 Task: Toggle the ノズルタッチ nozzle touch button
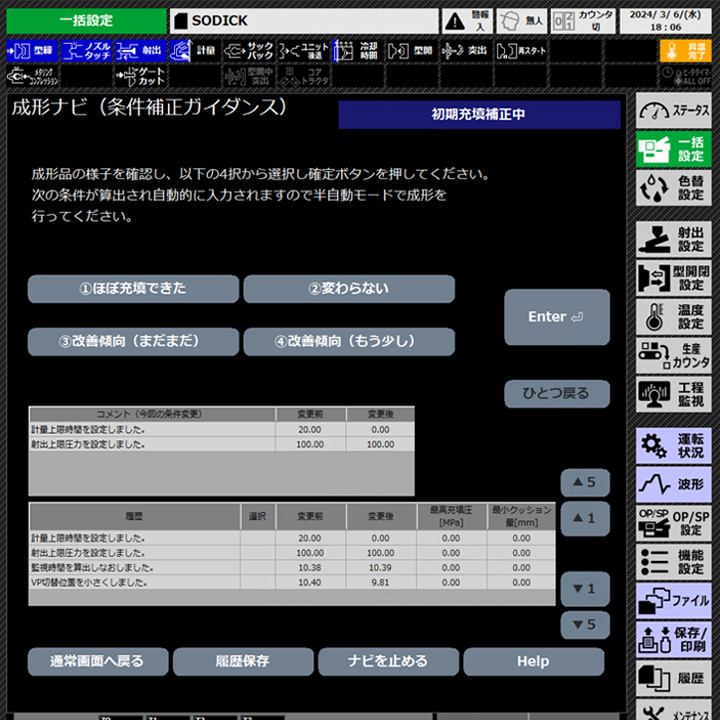(86, 50)
